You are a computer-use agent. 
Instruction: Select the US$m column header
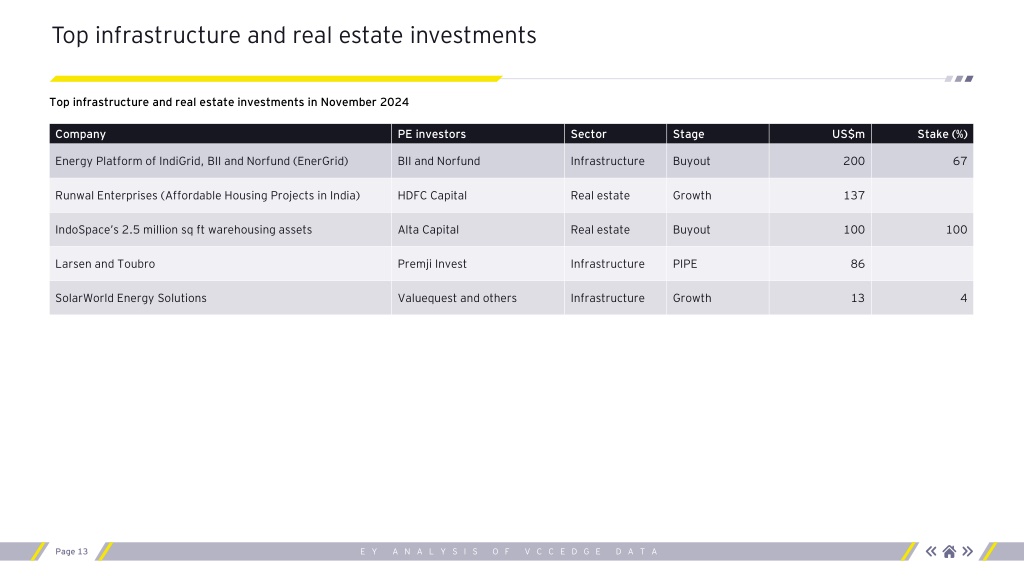pos(820,134)
